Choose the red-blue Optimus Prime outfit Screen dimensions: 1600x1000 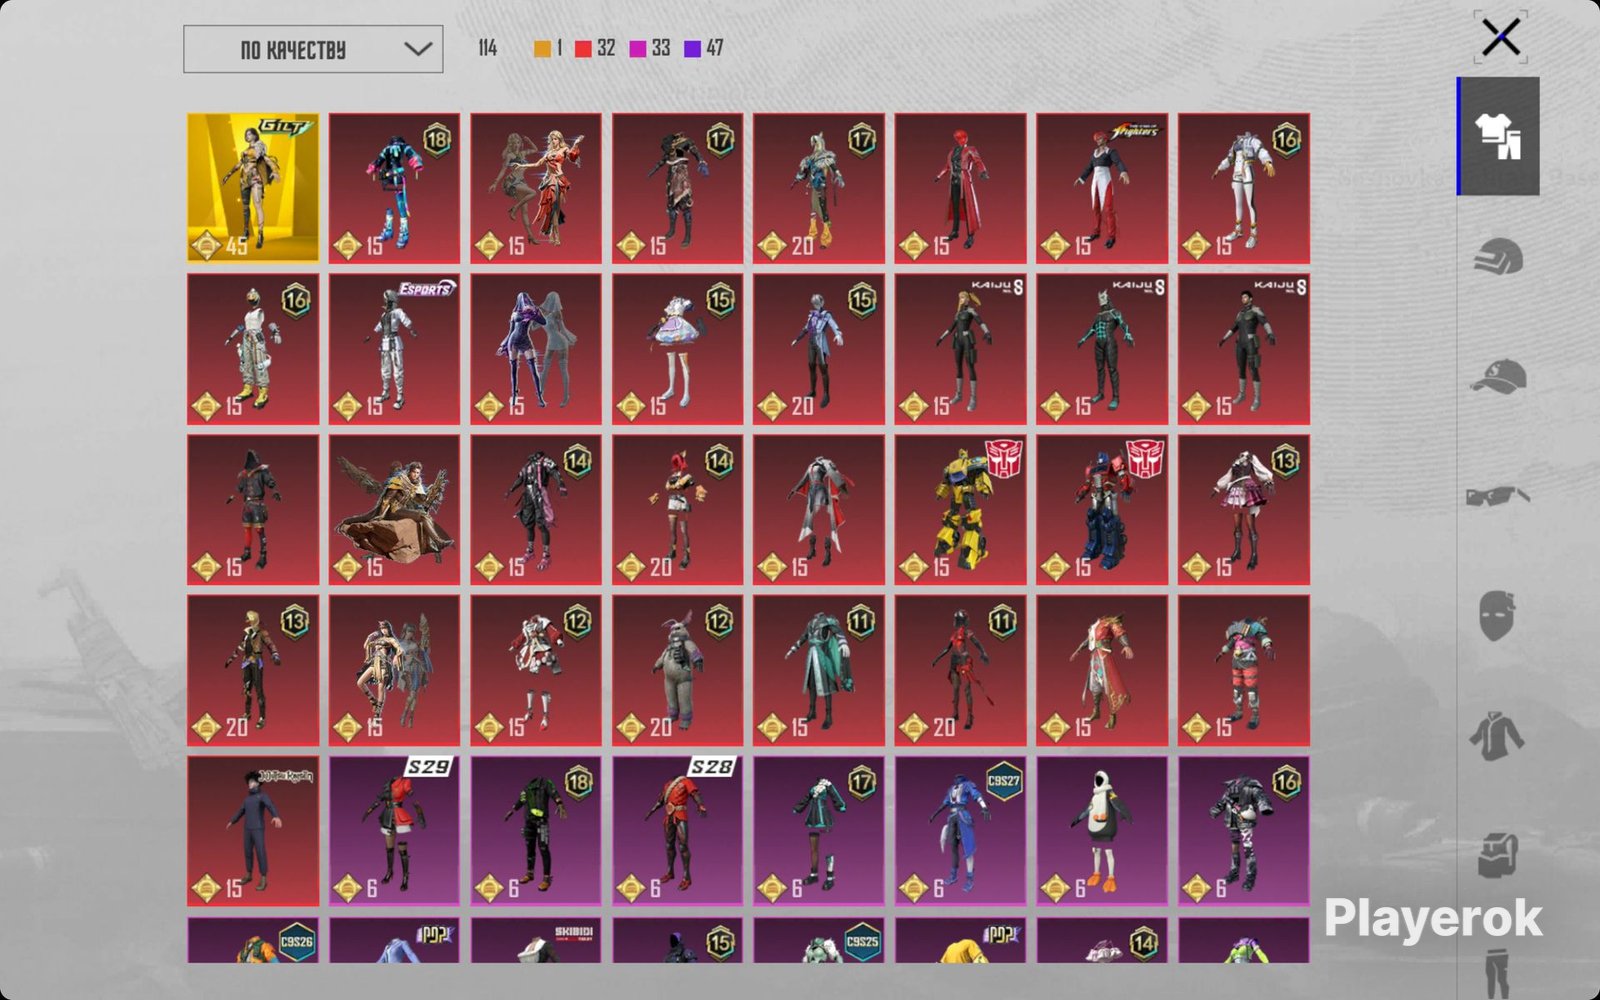click(x=1102, y=510)
